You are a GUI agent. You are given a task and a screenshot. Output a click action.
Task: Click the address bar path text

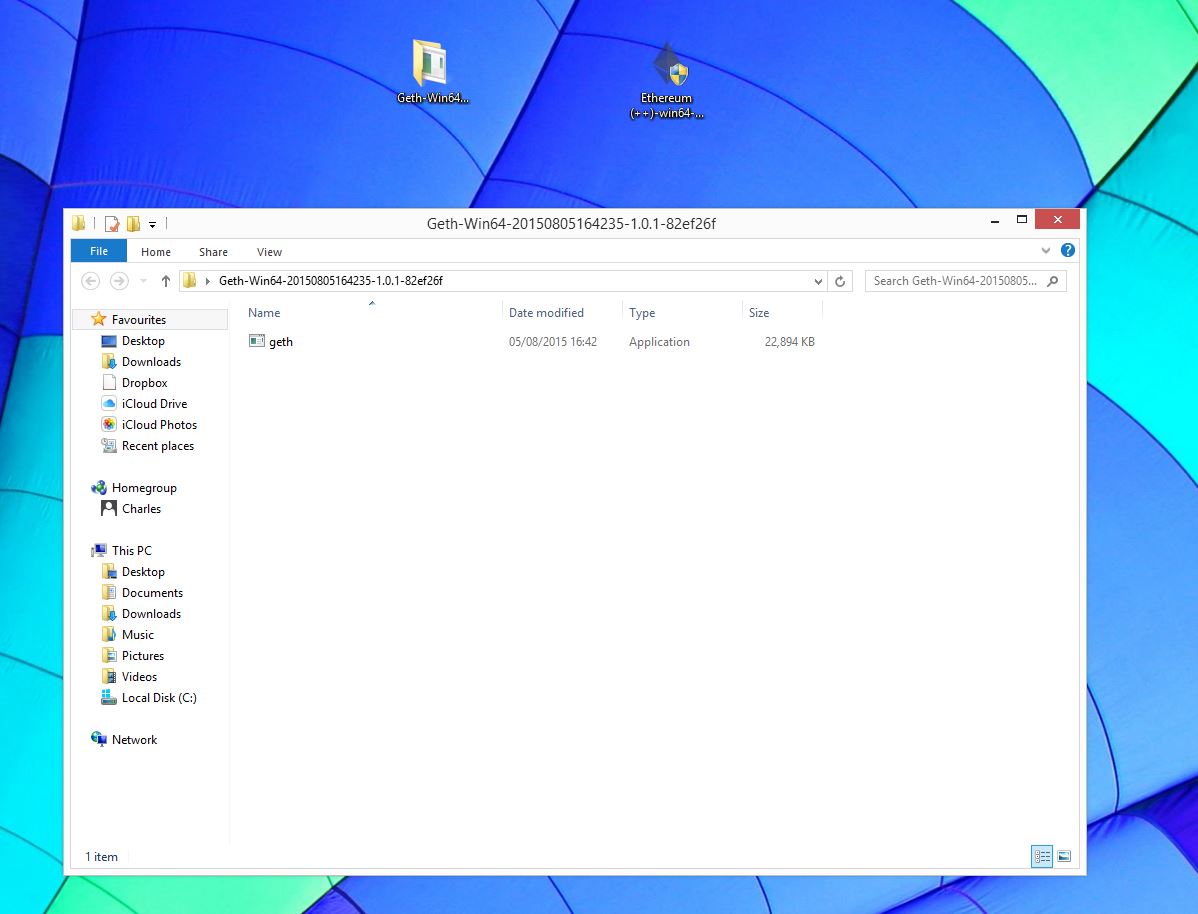pyautogui.click(x=331, y=280)
